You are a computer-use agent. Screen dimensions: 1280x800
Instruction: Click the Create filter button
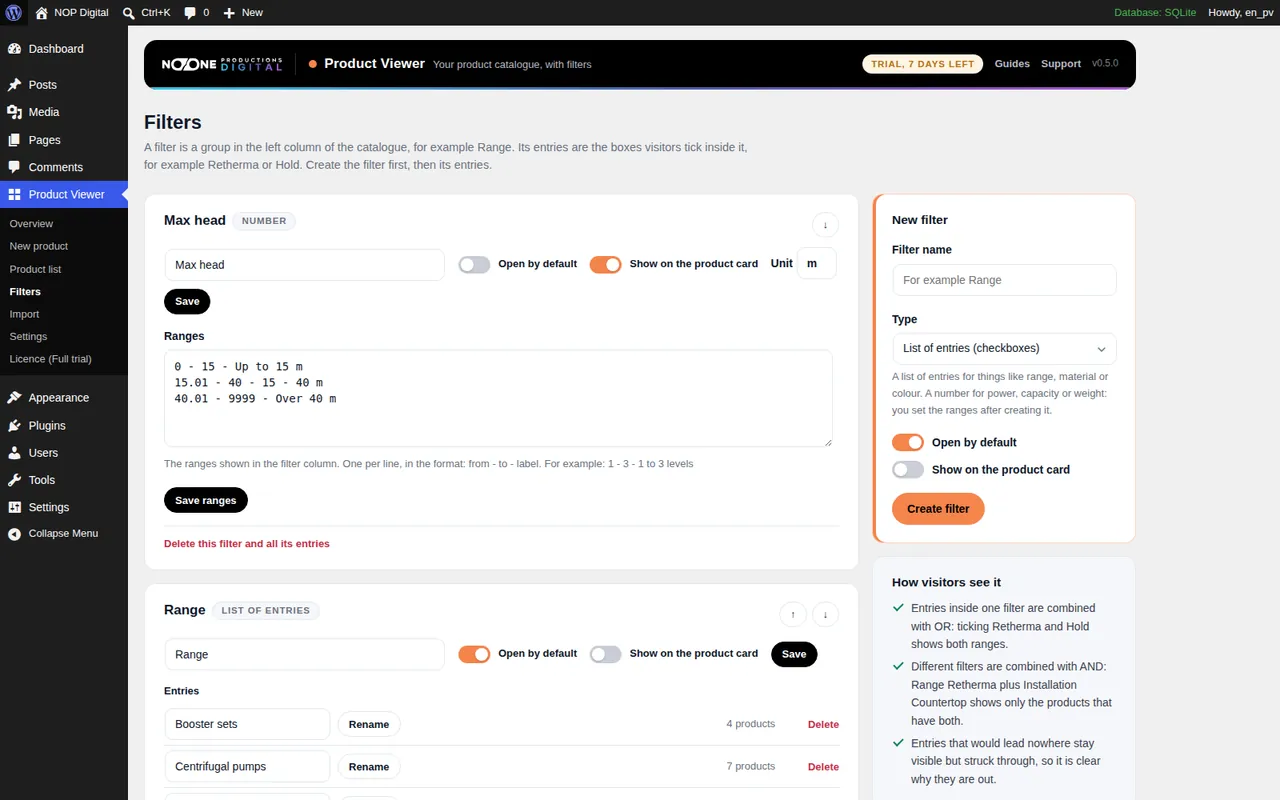938,509
